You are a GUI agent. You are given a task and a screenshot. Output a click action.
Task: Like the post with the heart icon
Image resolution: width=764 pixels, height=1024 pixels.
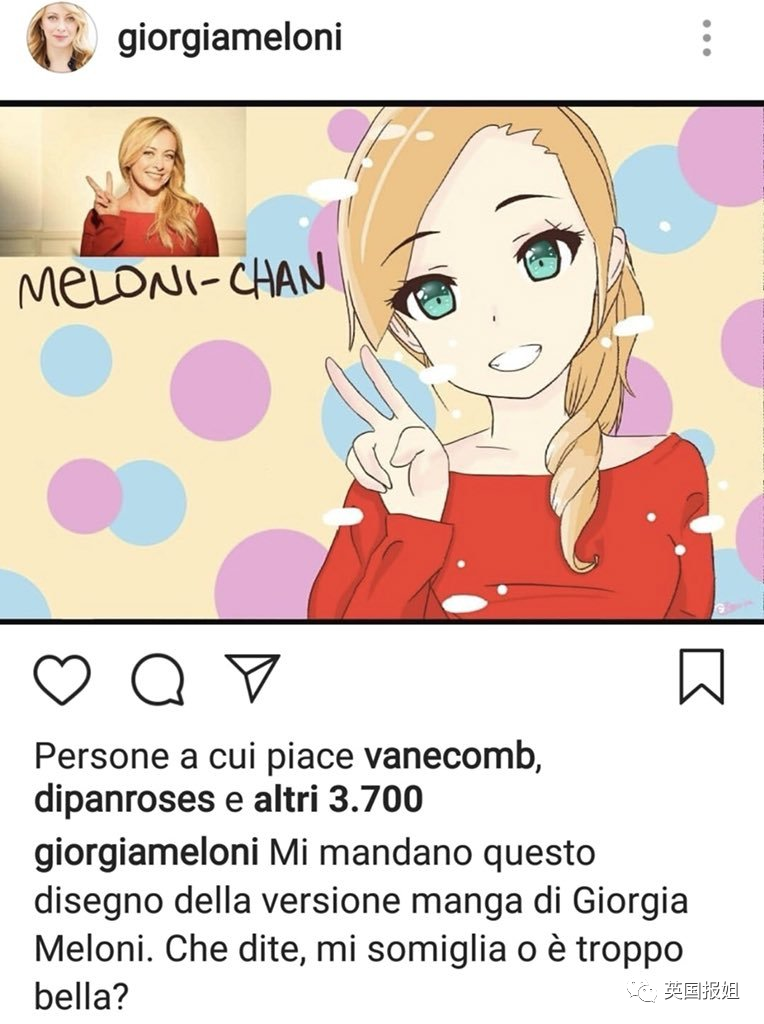pos(61,679)
